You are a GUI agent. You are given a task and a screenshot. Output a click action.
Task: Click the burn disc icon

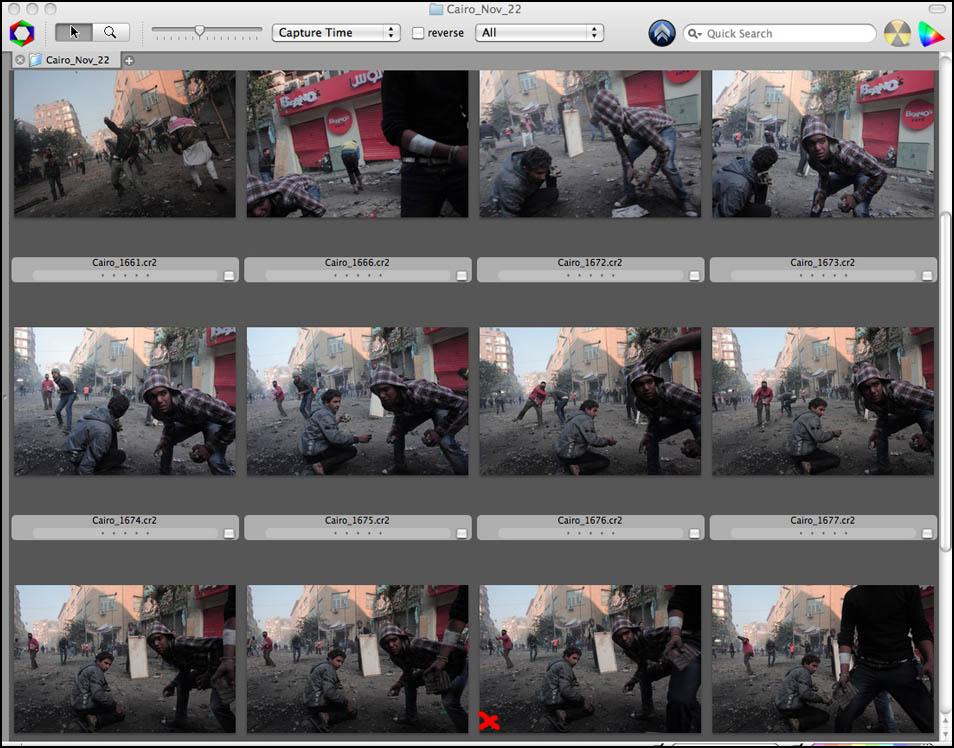point(897,33)
